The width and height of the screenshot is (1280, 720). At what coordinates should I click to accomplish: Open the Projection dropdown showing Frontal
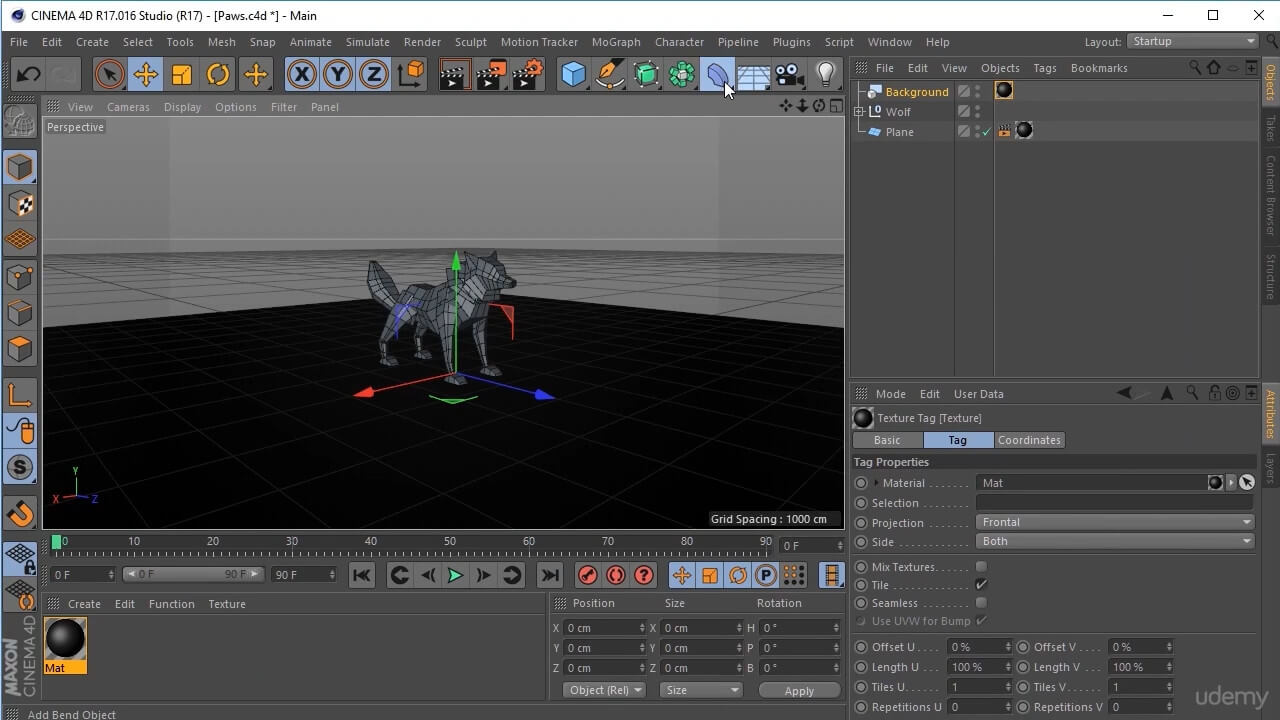1114,522
